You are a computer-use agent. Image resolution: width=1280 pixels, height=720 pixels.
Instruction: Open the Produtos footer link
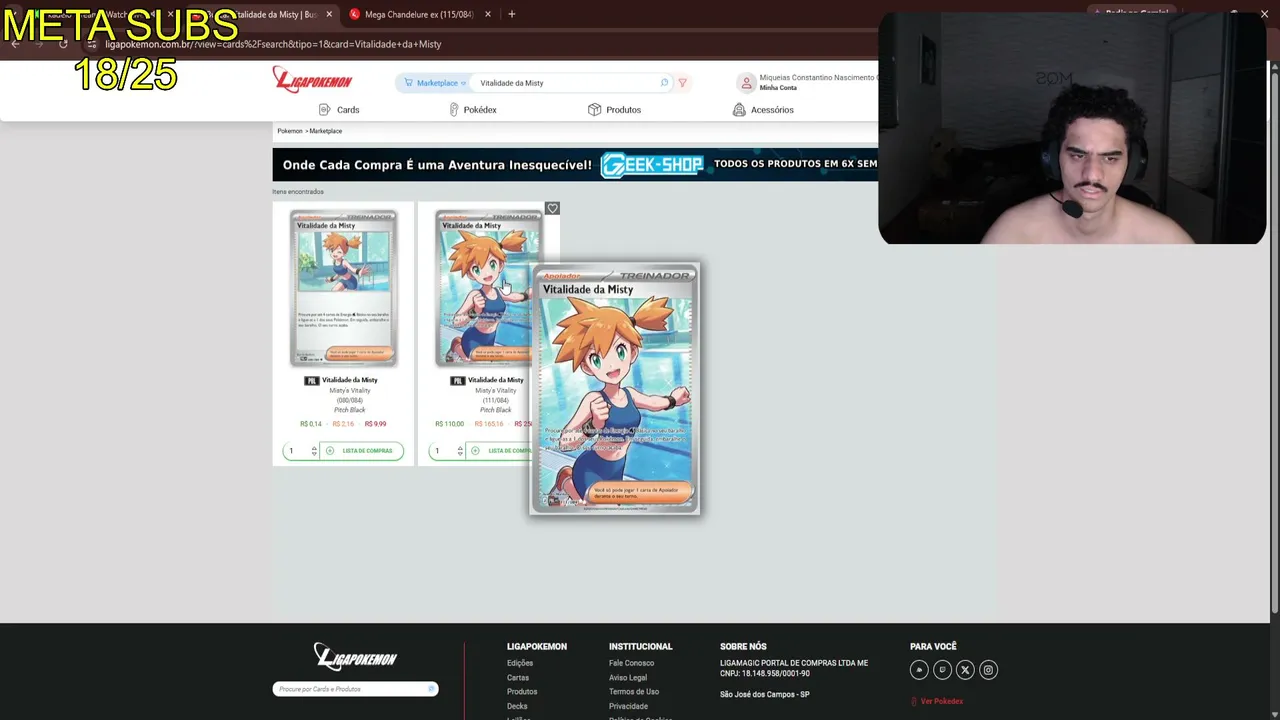[x=522, y=692]
